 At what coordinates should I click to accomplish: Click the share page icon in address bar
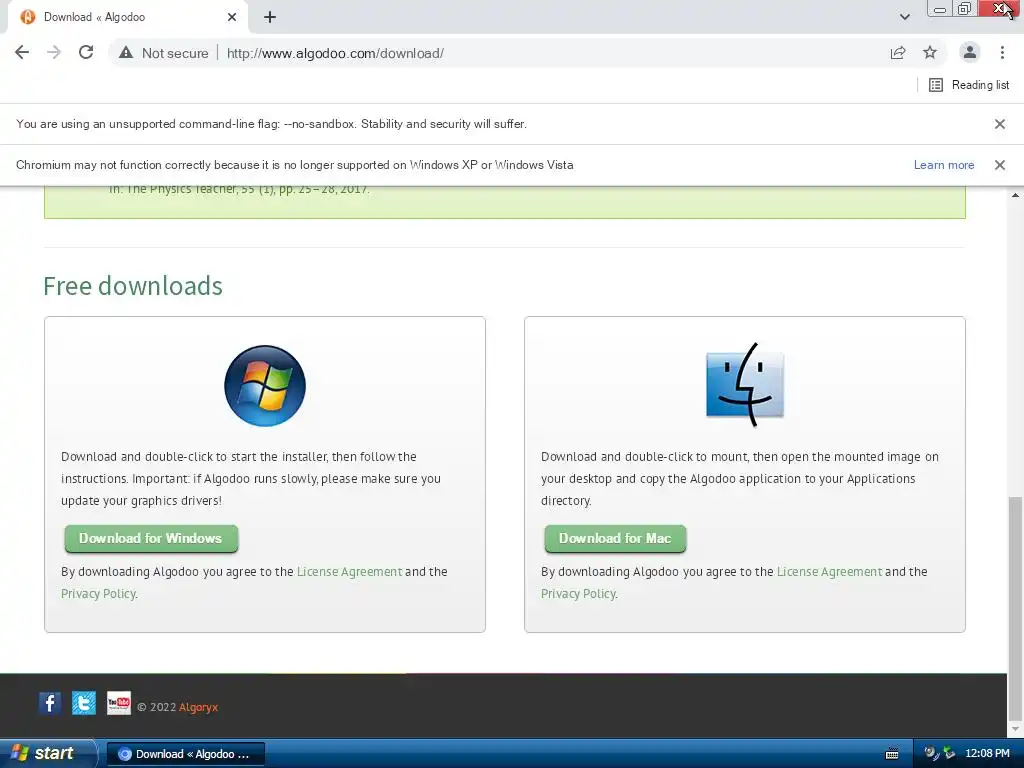[898, 53]
